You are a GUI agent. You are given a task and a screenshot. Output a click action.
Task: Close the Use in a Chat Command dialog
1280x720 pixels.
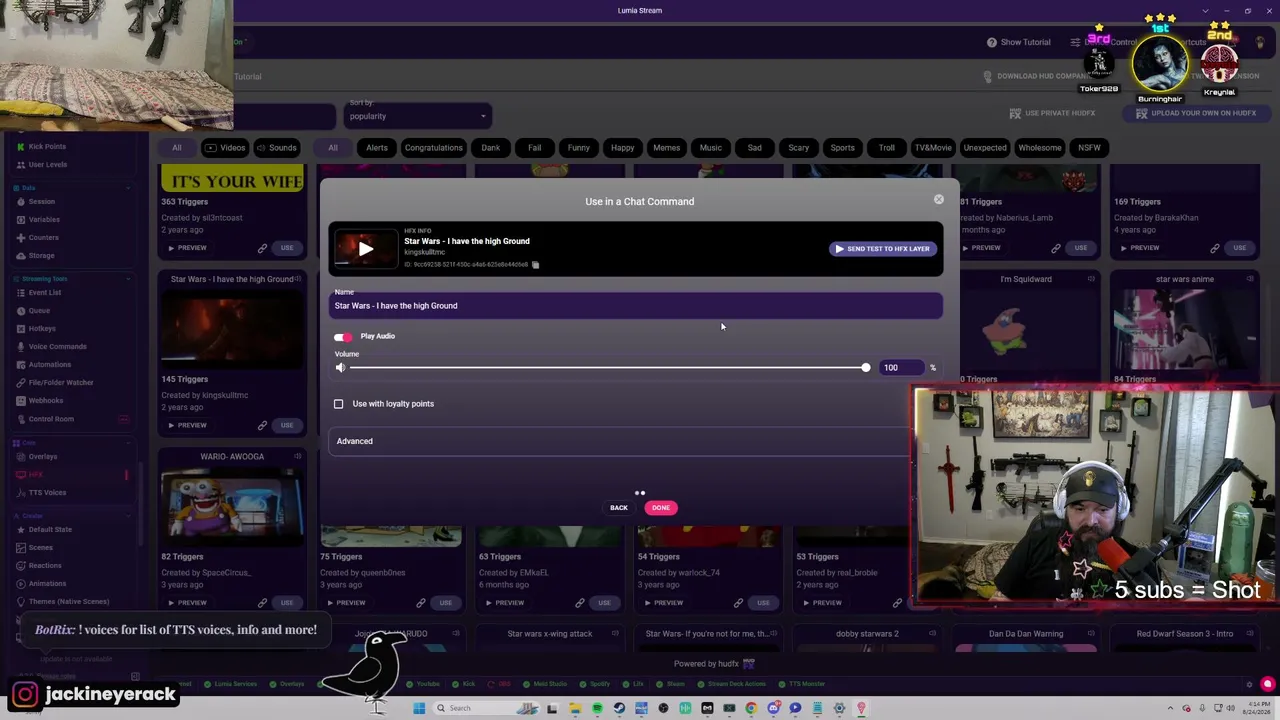938,200
